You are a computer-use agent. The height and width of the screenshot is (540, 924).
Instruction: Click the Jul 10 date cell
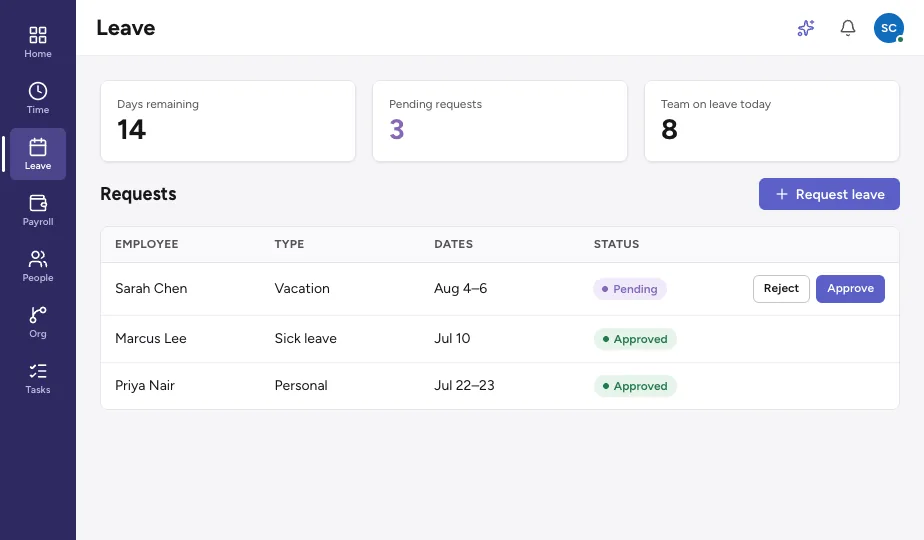point(452,338)
